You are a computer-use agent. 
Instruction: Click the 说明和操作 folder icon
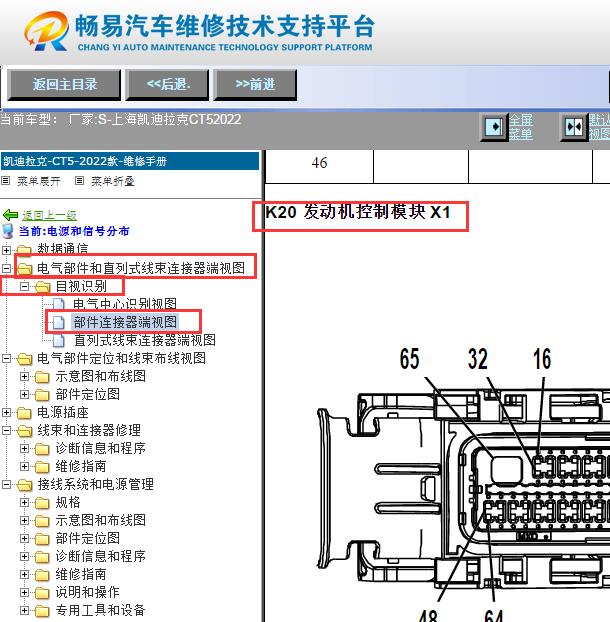pyautogui.click(x=42, y=593)
